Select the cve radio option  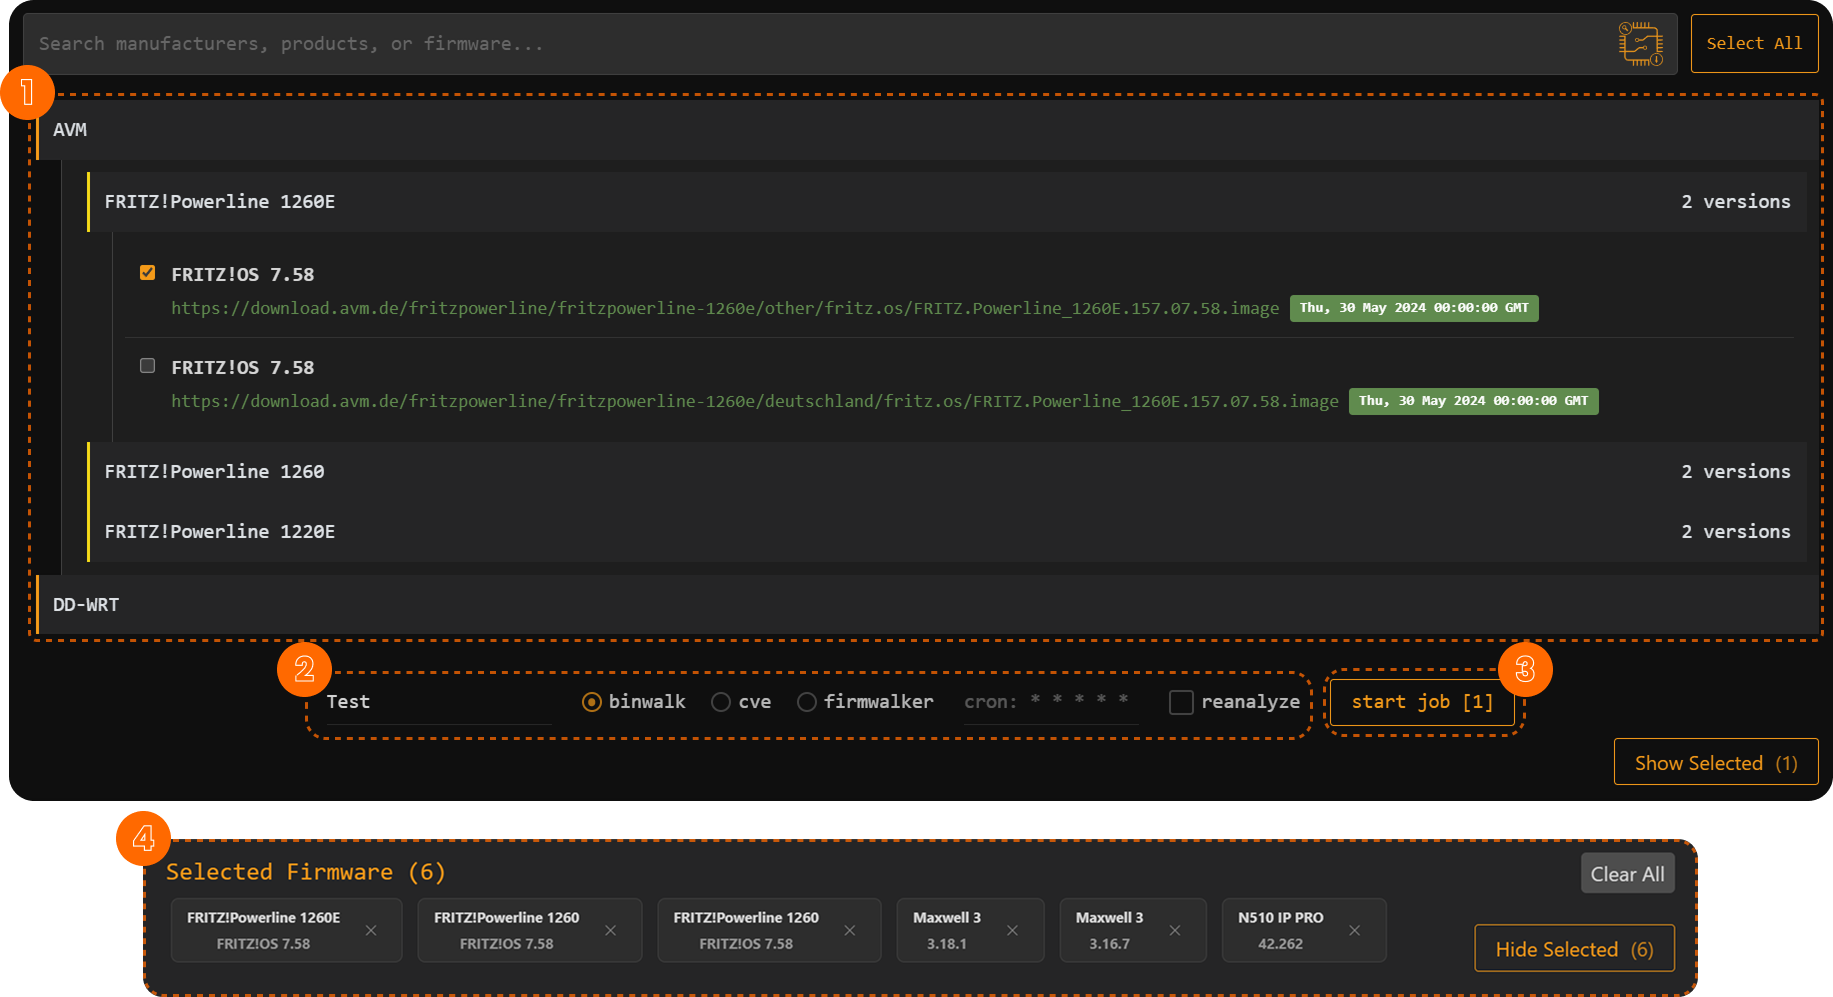click(721, 702)
